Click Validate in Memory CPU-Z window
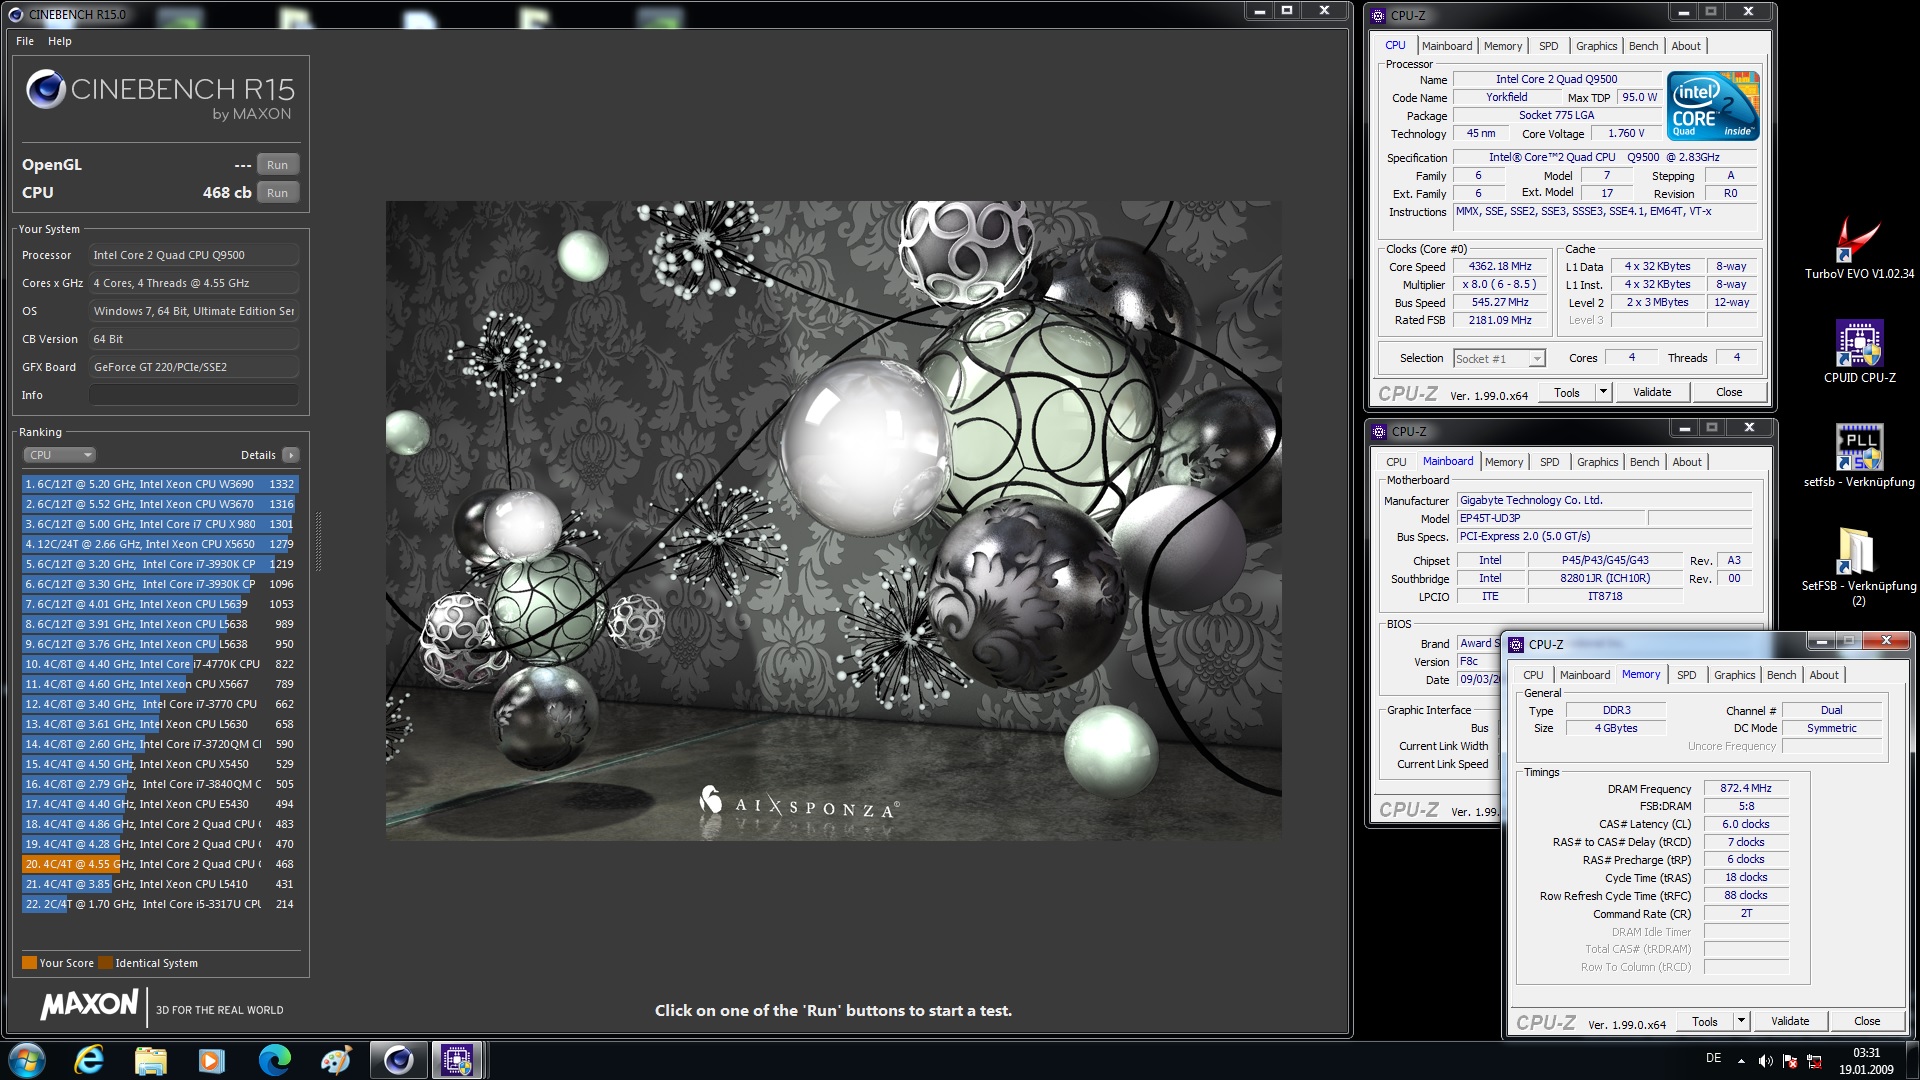Viewport: 1920px width, 1080px height. pyautogui.click(x=1790, y=1021)
